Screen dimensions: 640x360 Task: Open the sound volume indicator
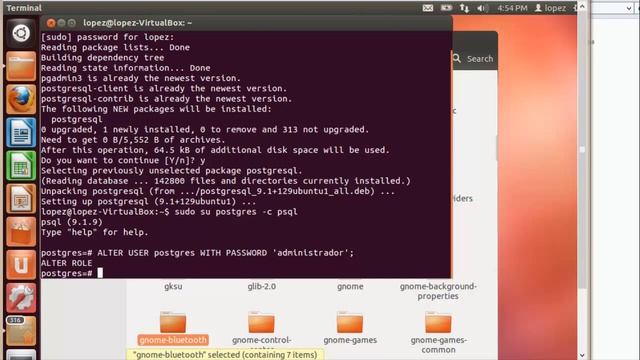(482, 8)
